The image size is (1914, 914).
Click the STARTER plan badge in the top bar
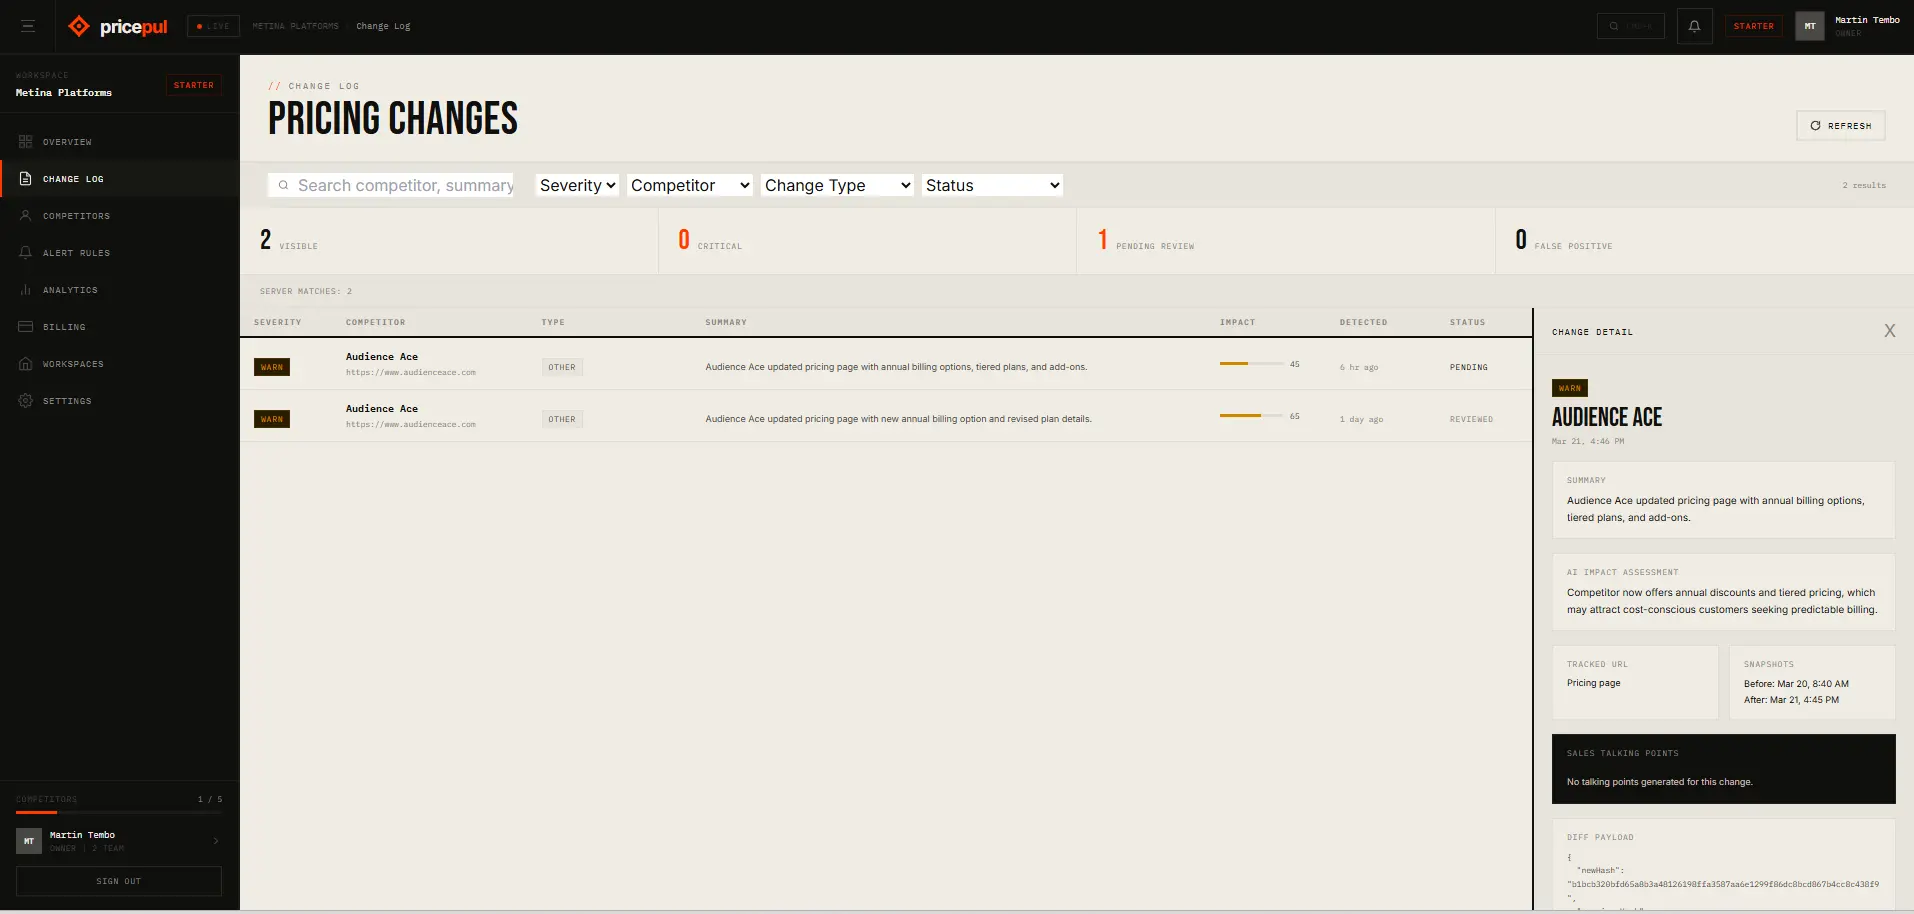pyautogui.click(x=1754, y=26)
